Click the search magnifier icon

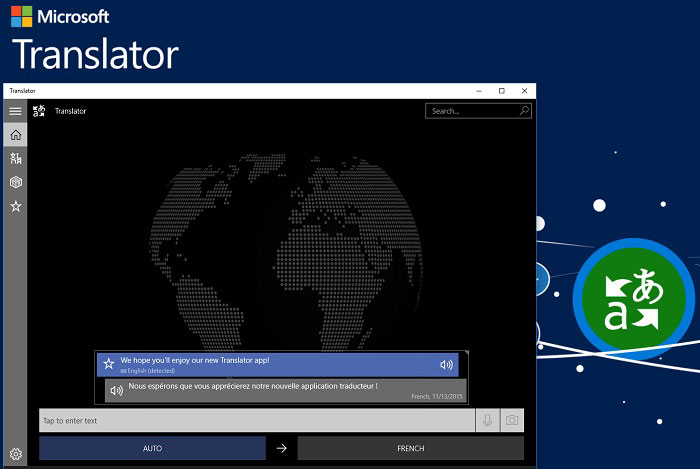pos(524,111)
